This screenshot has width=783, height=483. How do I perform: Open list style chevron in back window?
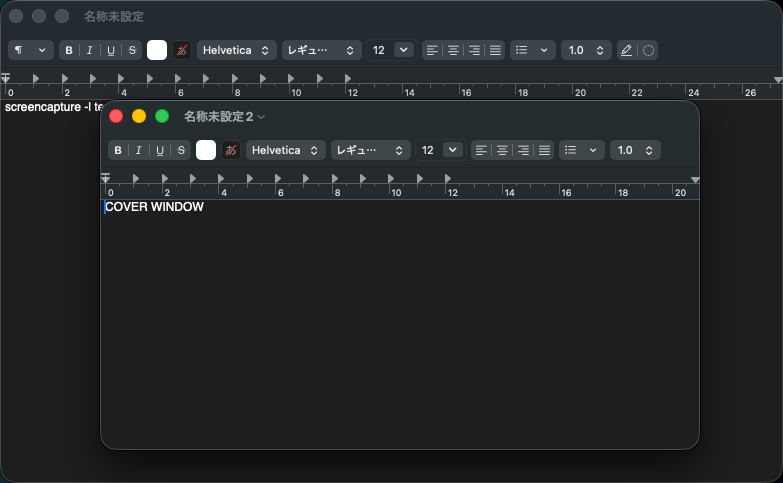click(544, 50)
